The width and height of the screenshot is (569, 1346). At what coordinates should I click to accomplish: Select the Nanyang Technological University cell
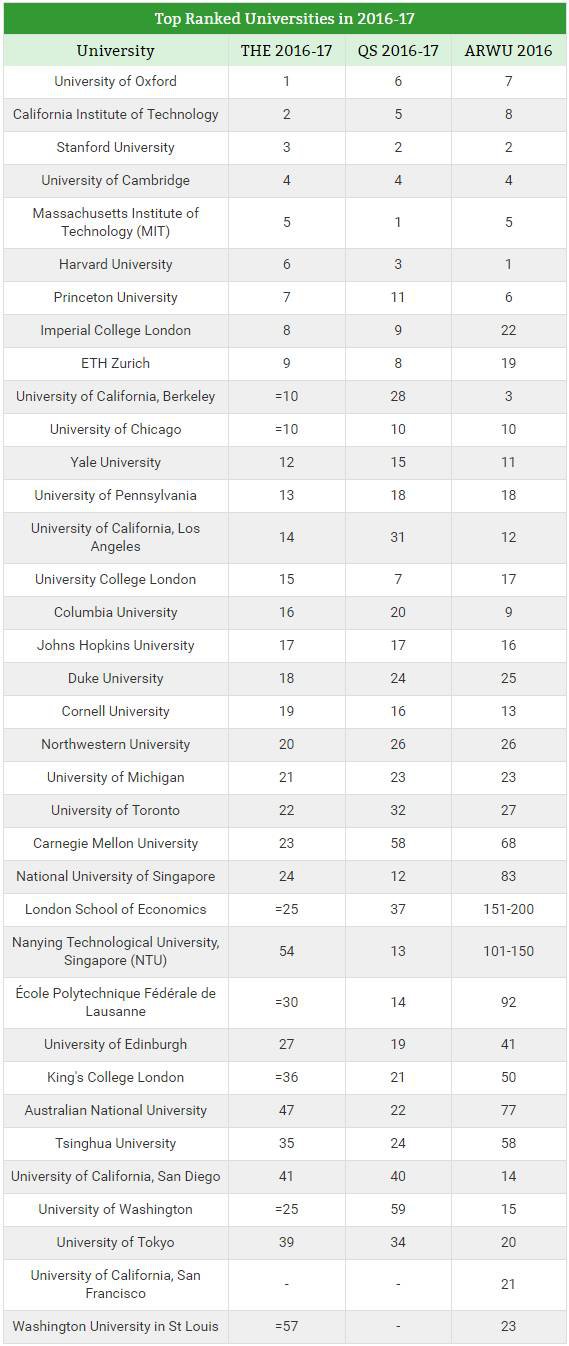[116, 951]
